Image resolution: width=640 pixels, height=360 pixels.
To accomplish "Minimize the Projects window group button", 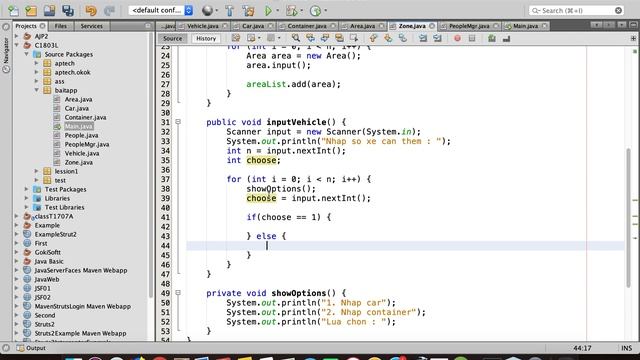I will pos(148,26).
